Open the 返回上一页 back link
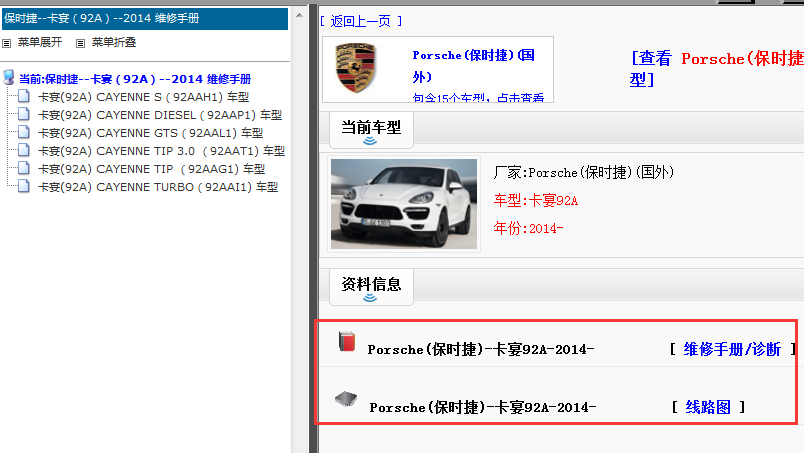The image size is (804, 453). (361, 21)
